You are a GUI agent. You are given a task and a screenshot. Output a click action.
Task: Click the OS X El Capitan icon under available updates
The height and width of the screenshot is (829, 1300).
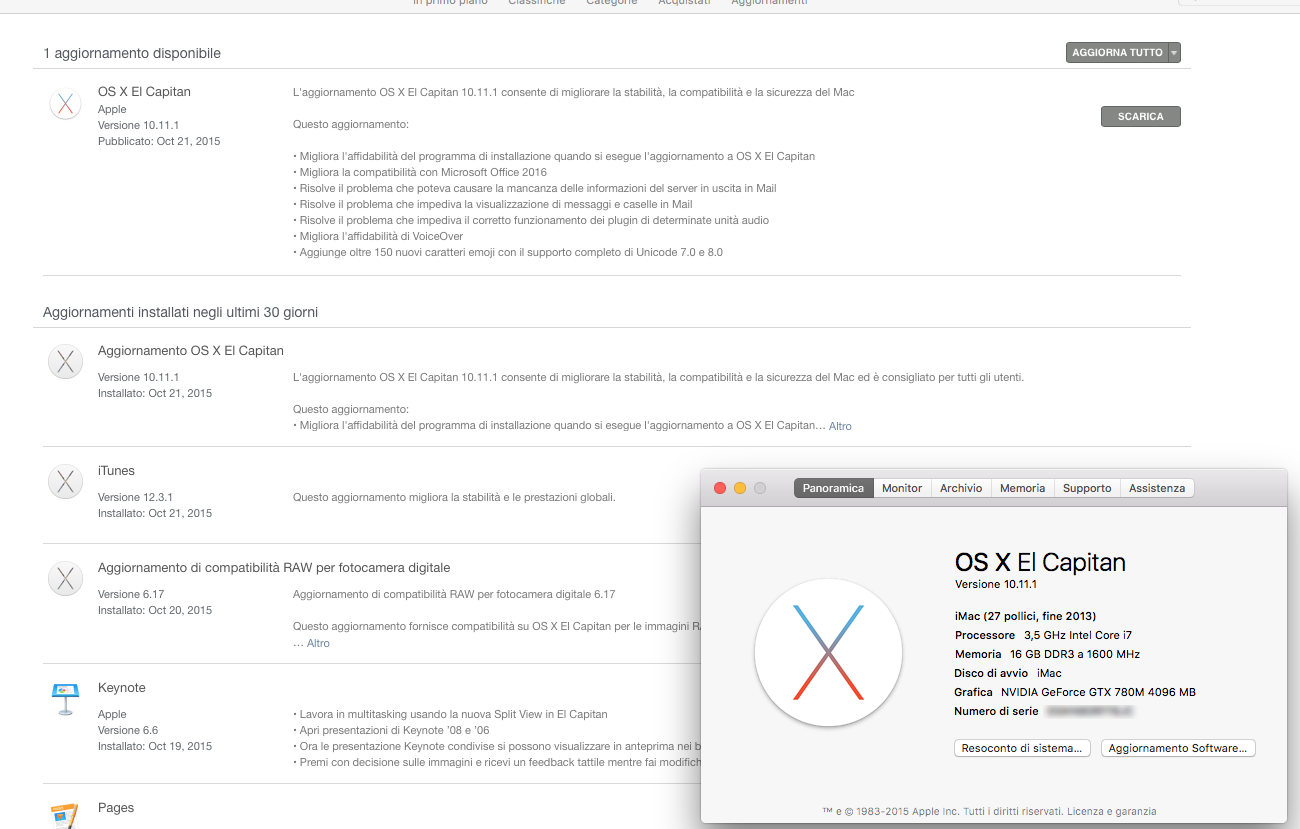(65, 104)
